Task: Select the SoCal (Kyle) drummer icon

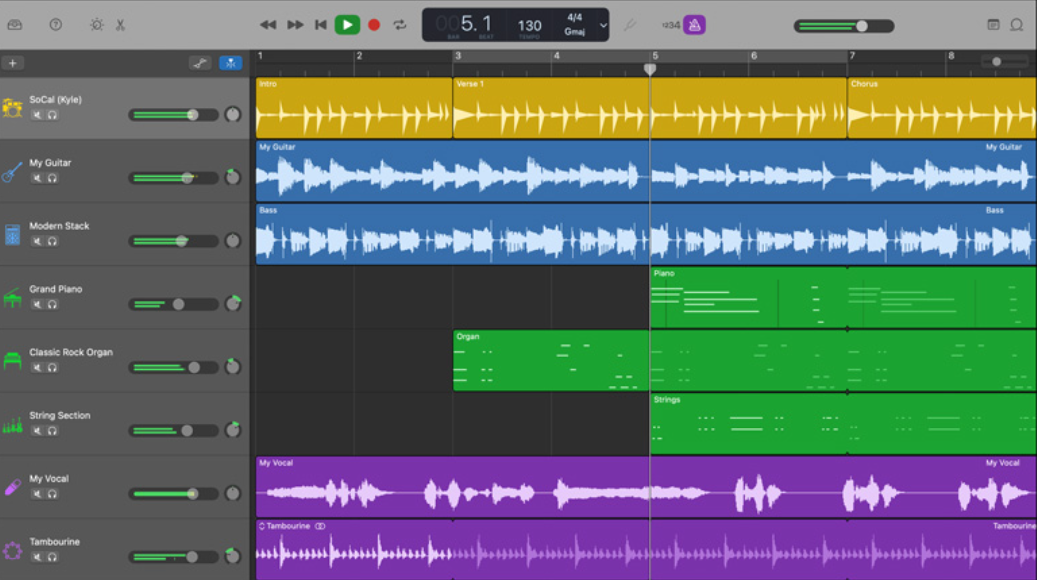Action: (13, 108)
